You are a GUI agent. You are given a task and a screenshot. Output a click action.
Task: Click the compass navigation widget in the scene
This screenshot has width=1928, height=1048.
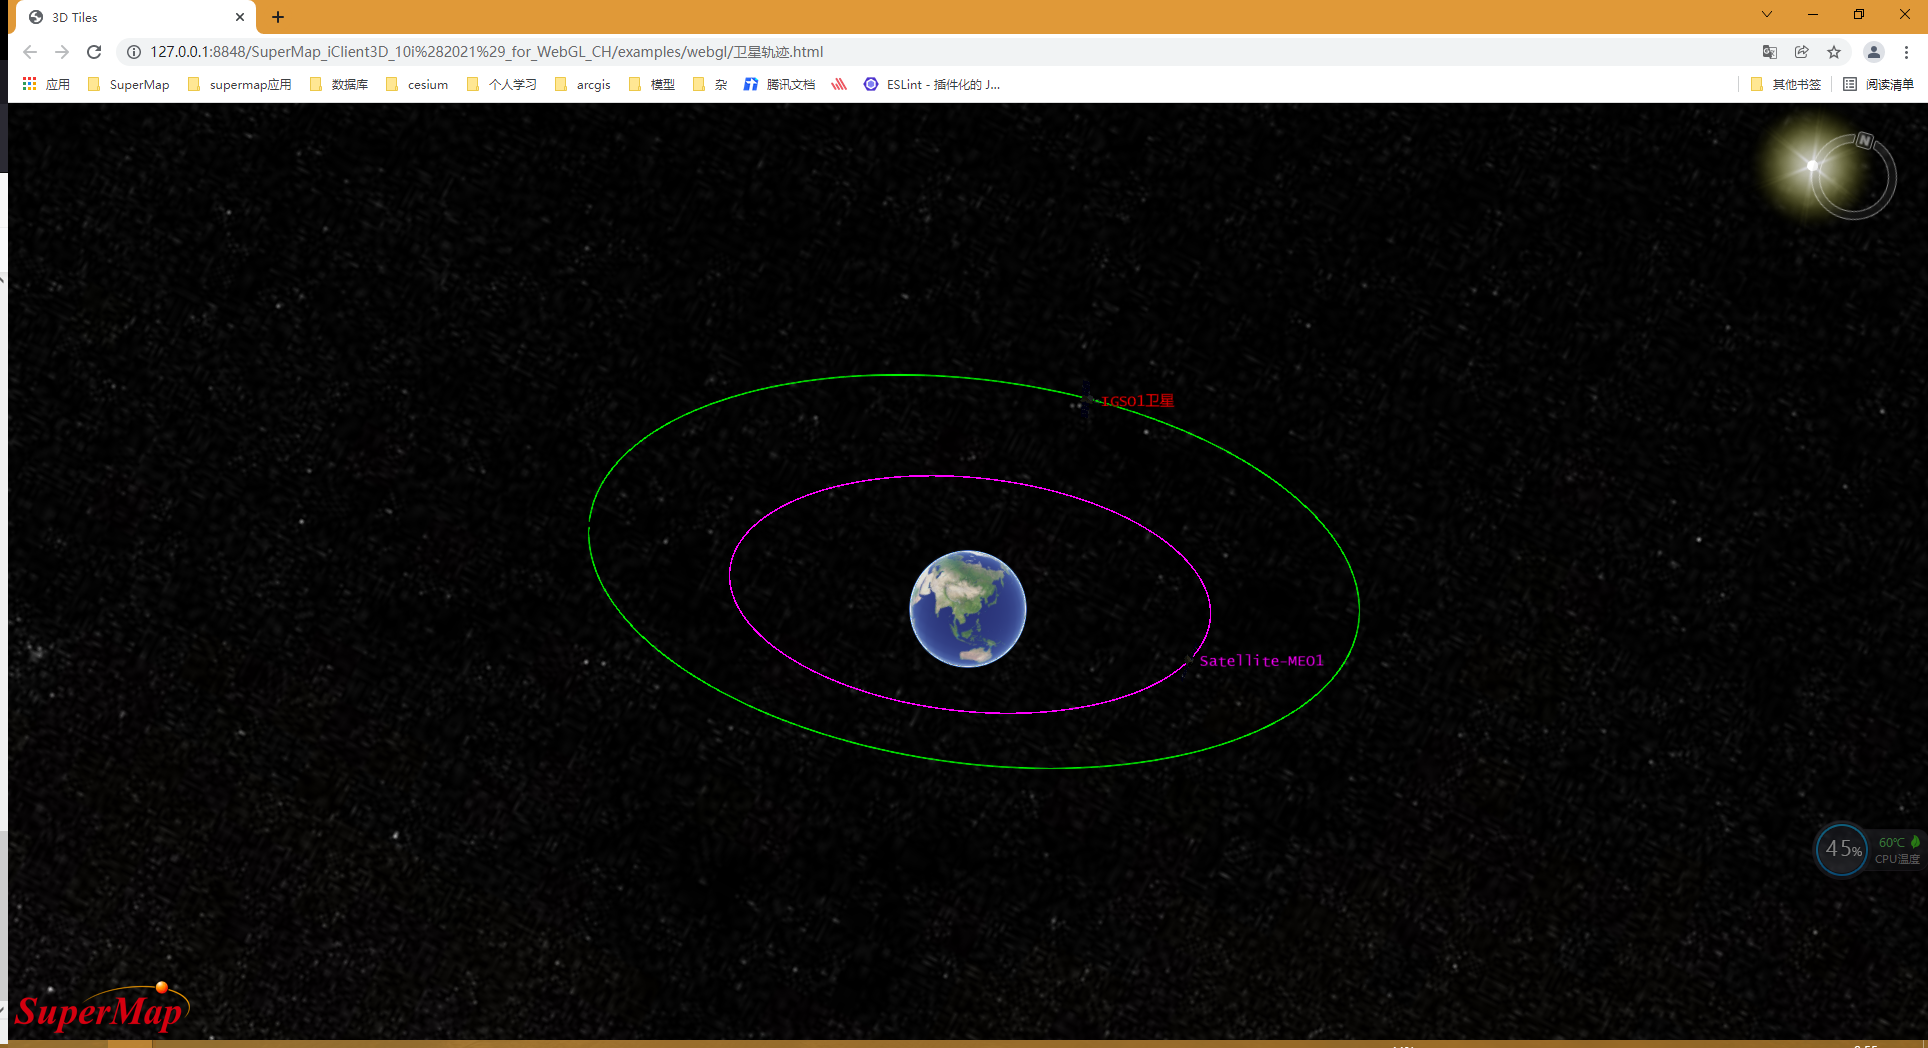click(x=1855, y=175)
